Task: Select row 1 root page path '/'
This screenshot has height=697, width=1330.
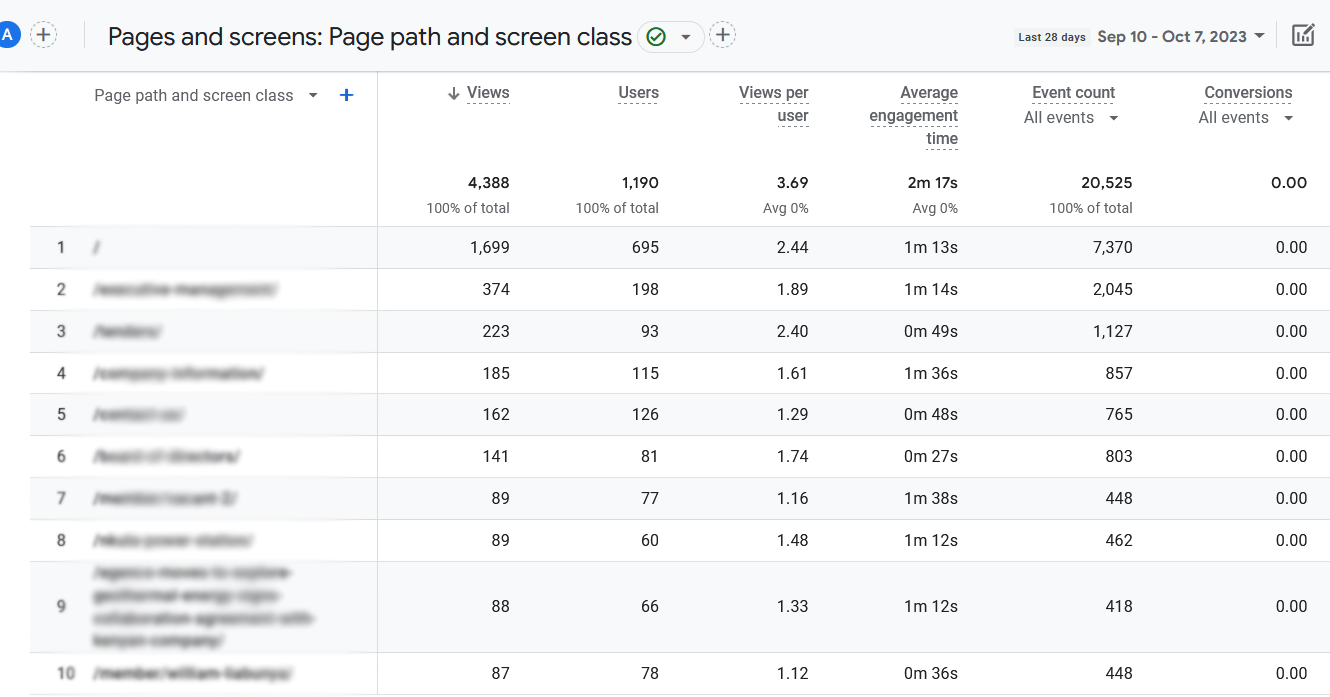Action: tap(96, 248)
